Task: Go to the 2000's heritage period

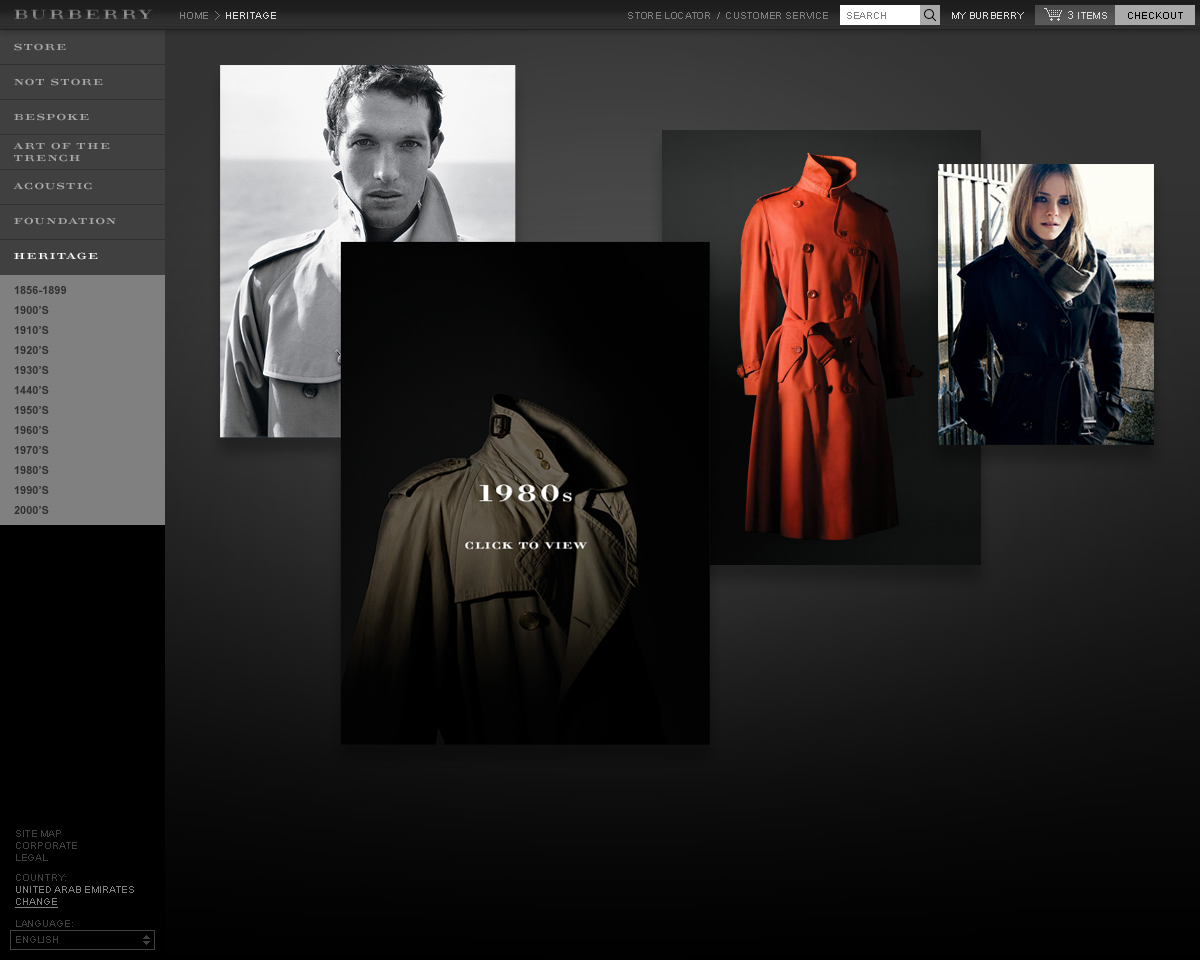Action: click(31, 510)
